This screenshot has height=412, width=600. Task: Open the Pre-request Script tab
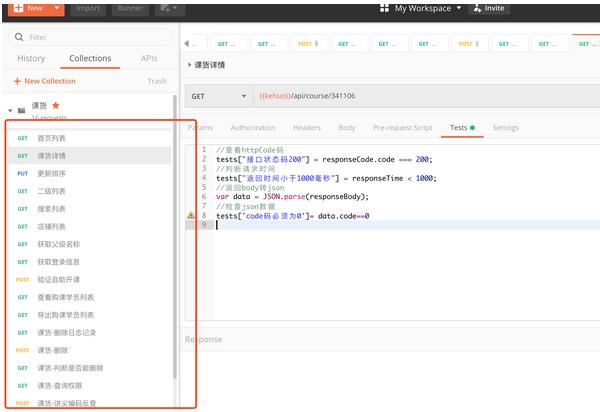402,128
